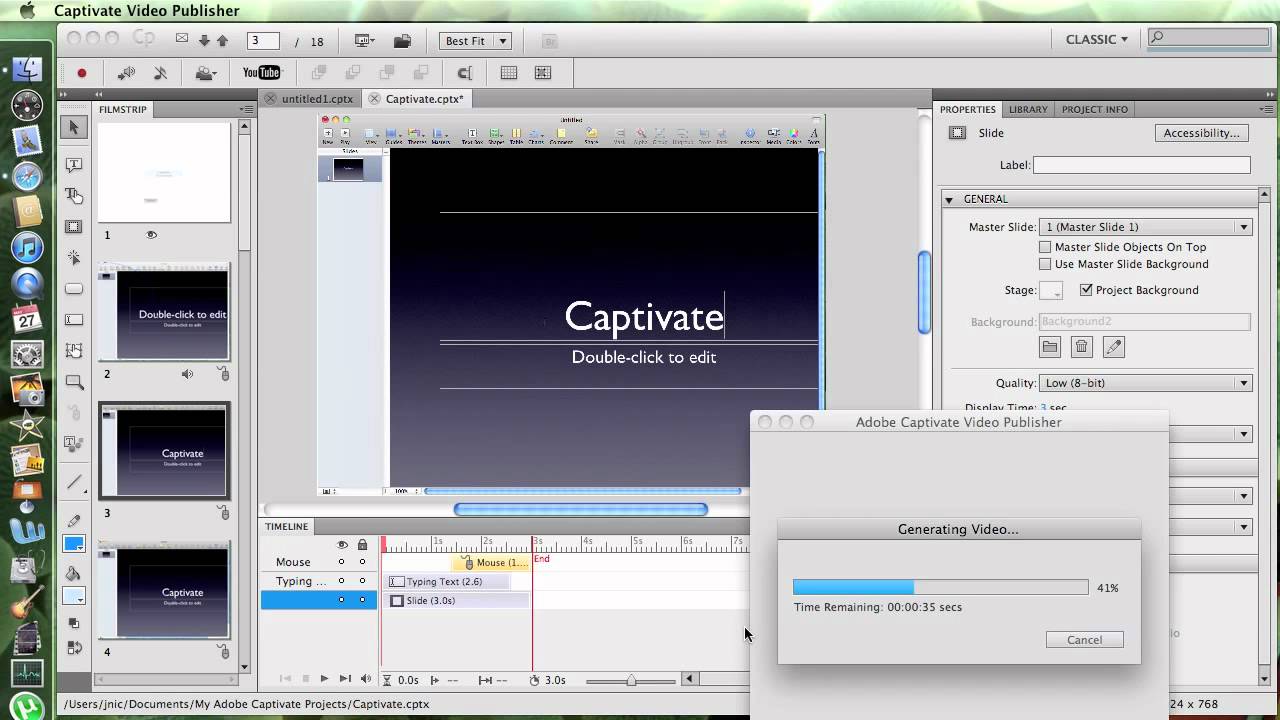The image size is (1280, 720).
Task: Toggle visibility dot for Typing layer
Action: tap(341, 581)
